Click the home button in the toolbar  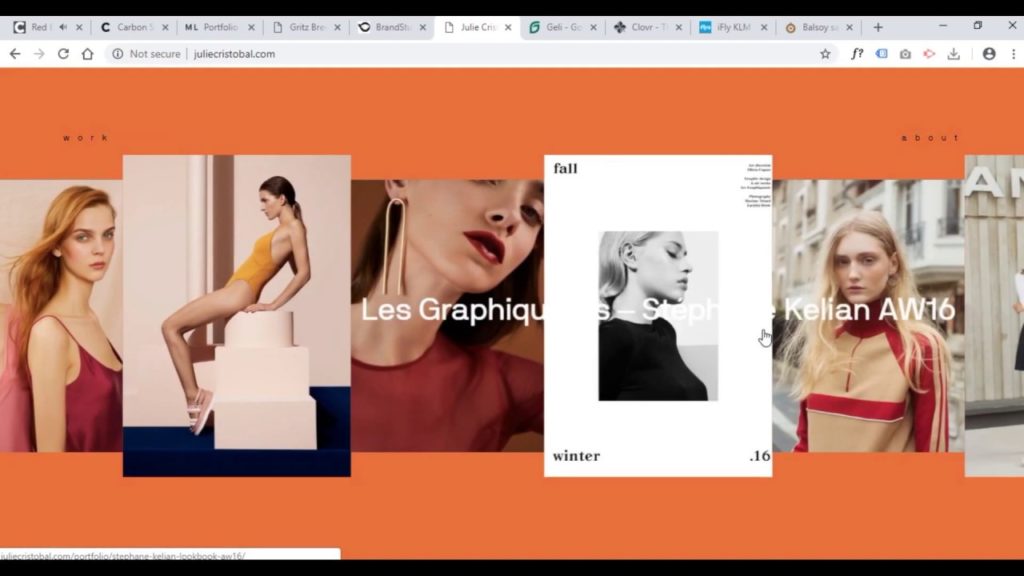point(87,54)
